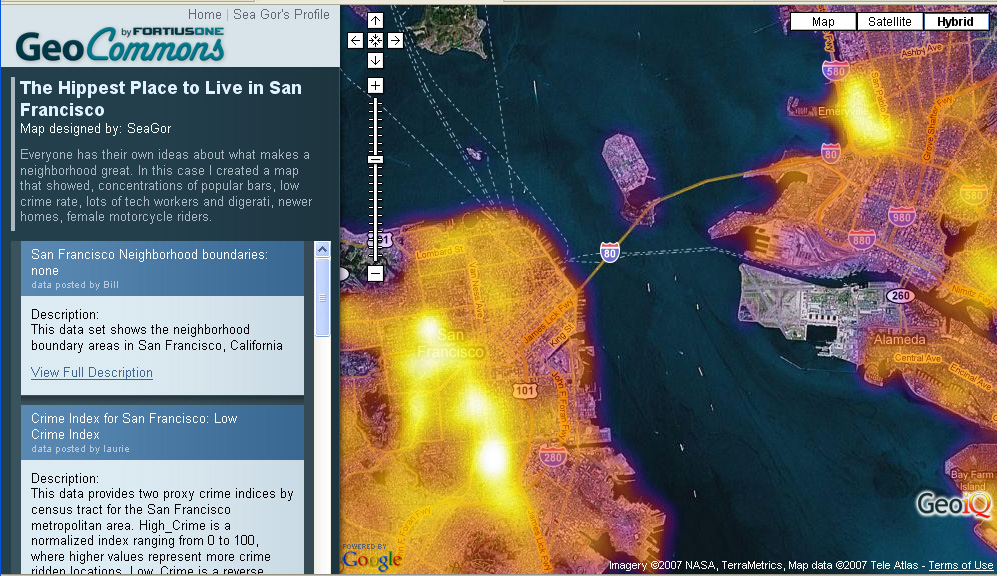This screenshot has width=997, height=576.
Task: Click the 101 highway shield
Action: coord(525,390)
